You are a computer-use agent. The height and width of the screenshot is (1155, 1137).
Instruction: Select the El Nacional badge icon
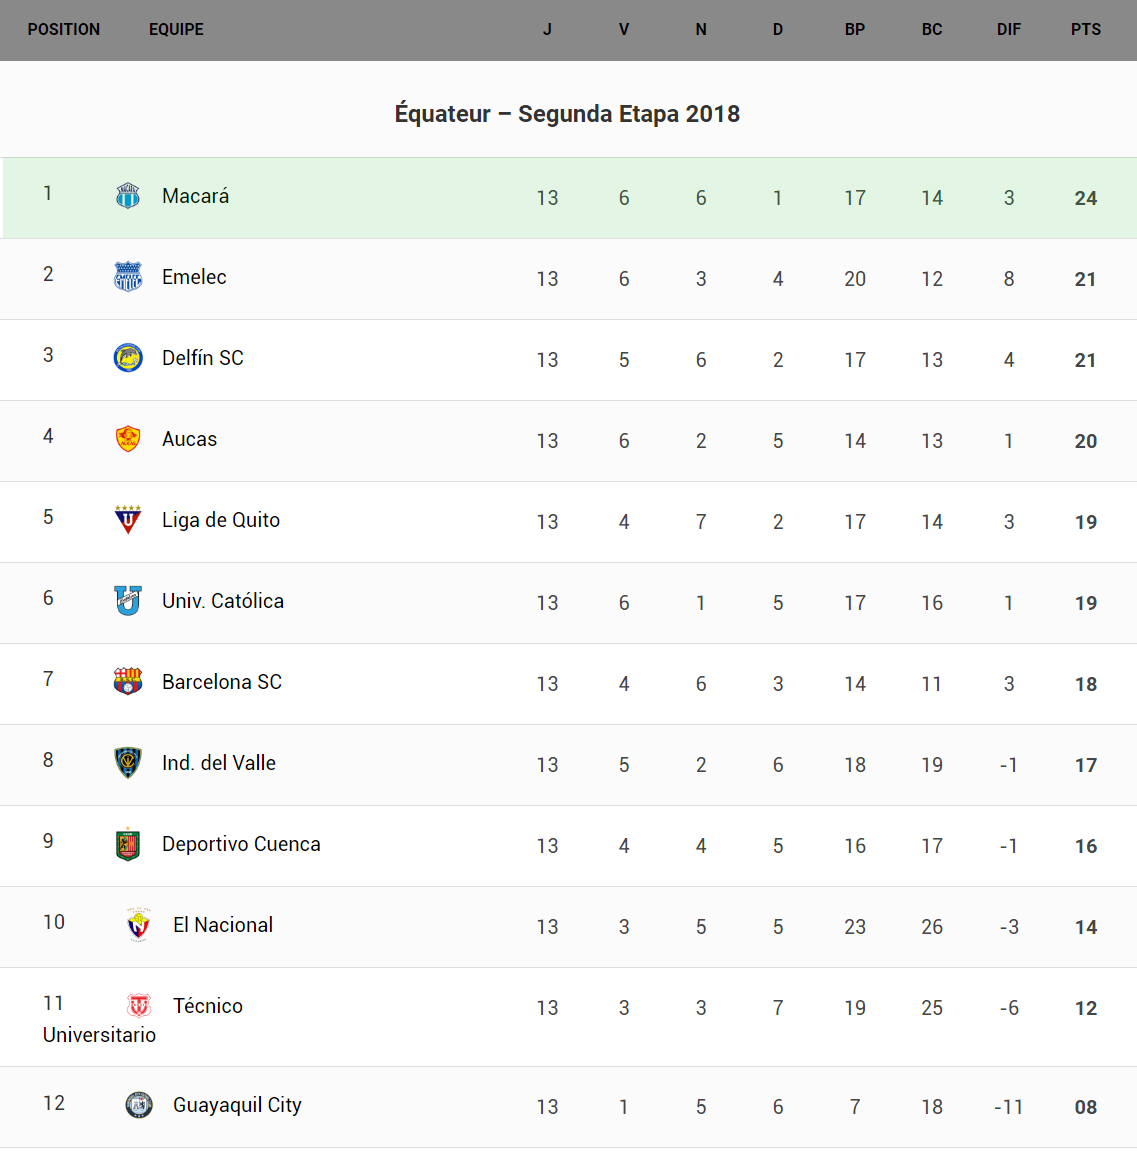pos(139,925)
